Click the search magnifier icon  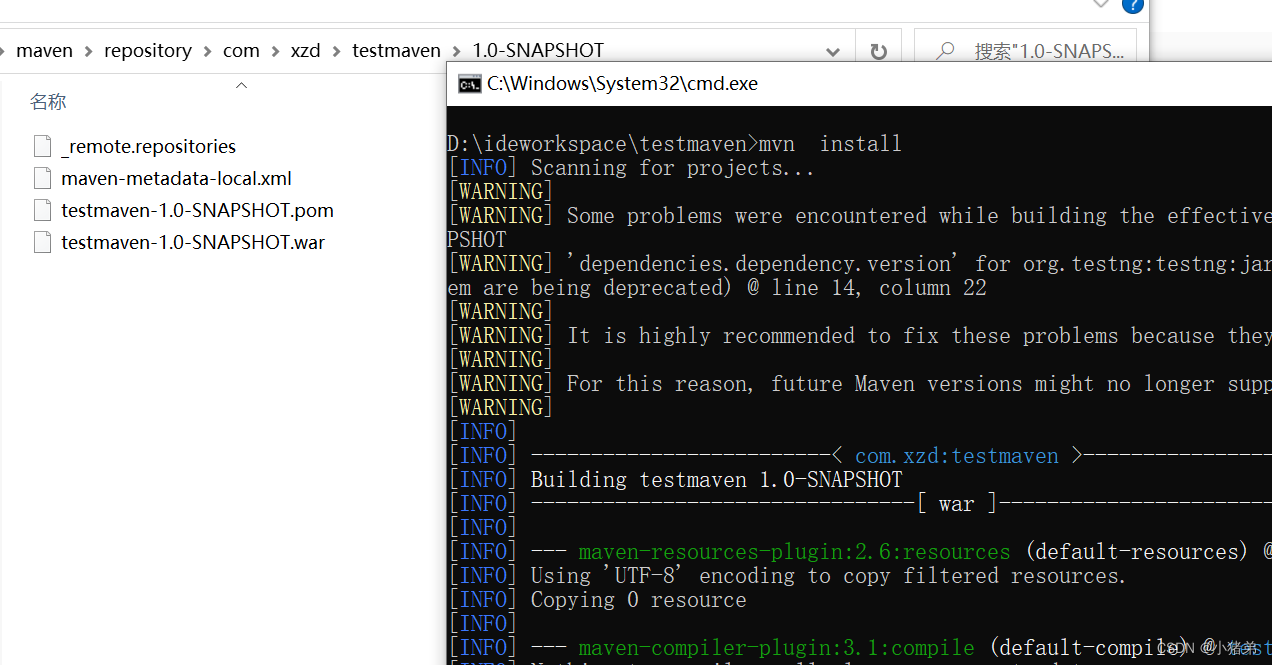click(945, 51)
